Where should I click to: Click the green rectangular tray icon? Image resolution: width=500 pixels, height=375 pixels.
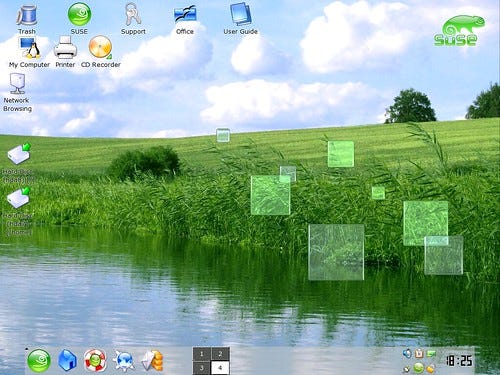(431, 353)
